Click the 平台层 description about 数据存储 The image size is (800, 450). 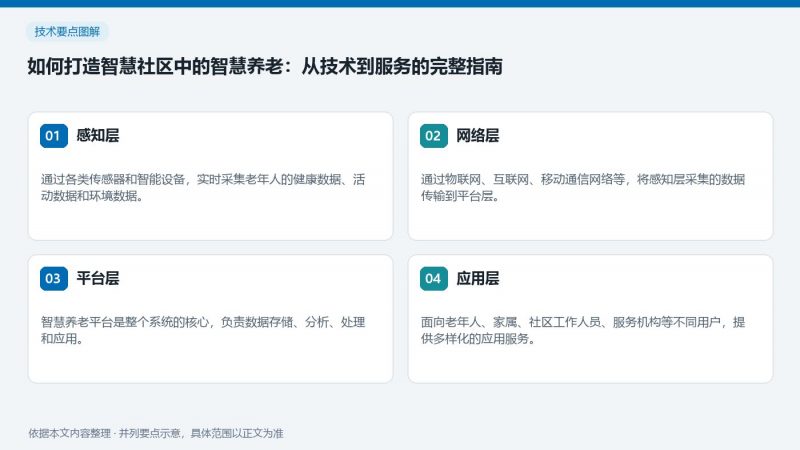click(x=203, y=331)
